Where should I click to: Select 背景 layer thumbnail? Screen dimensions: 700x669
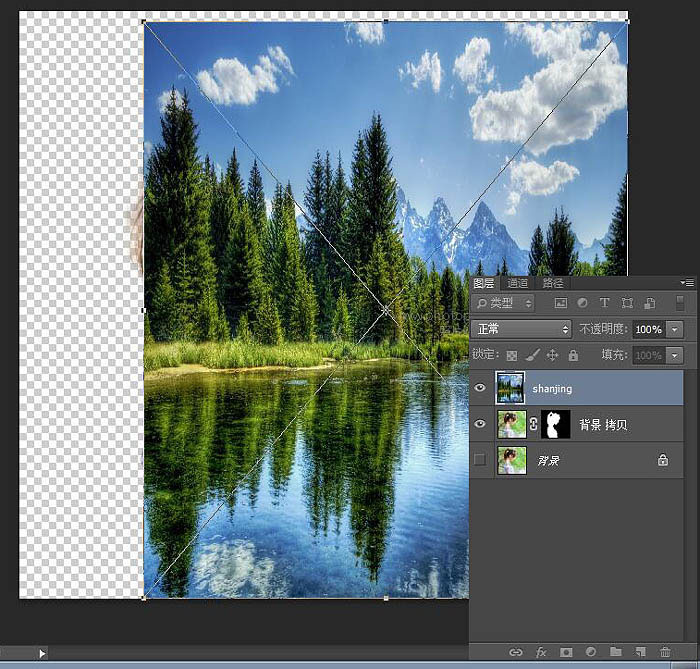click(x=512, y=460)
